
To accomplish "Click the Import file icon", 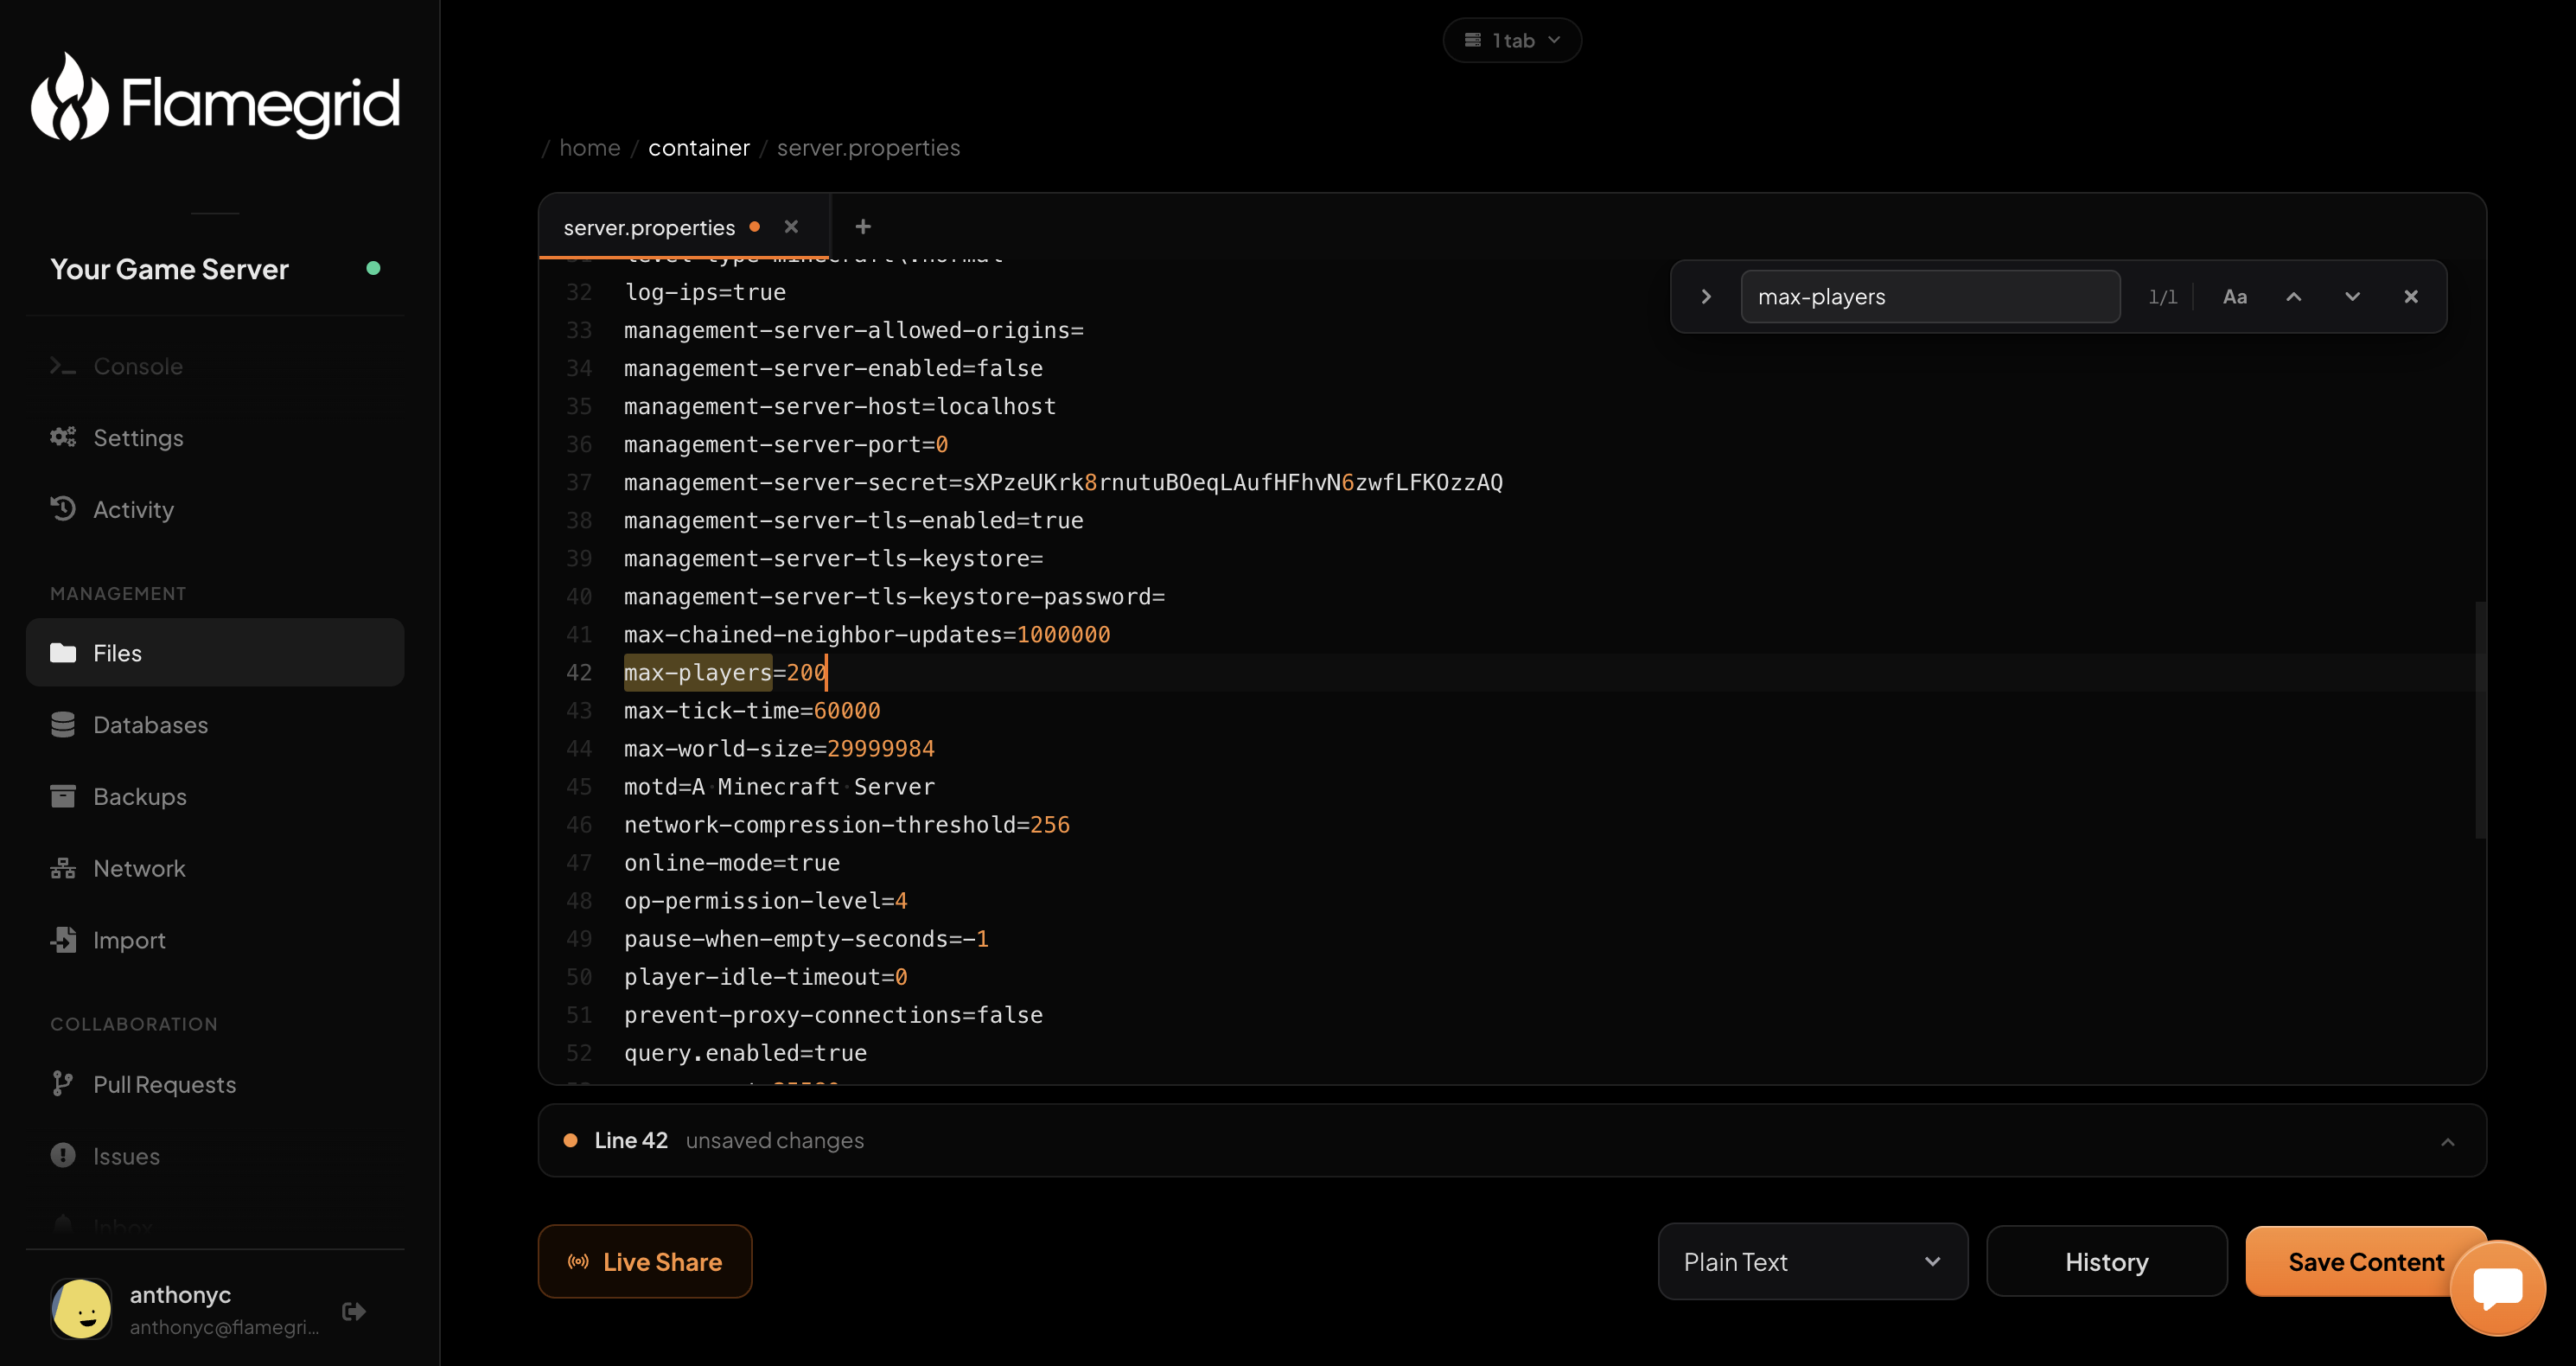I will 63,940.
